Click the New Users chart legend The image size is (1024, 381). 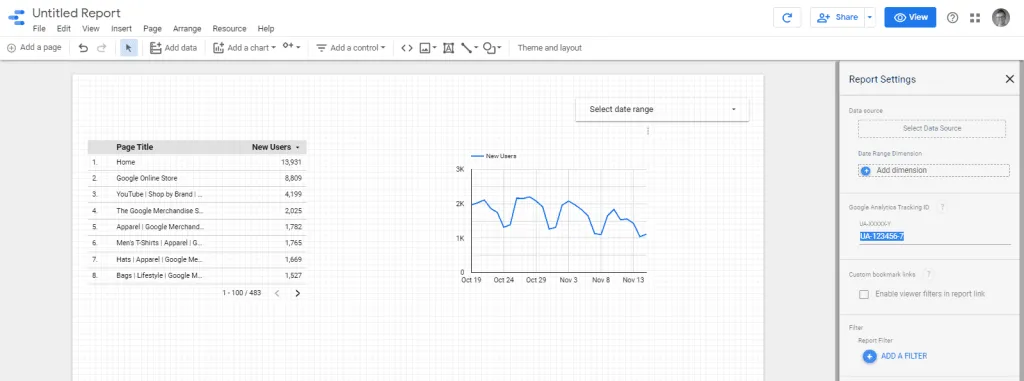494,156
